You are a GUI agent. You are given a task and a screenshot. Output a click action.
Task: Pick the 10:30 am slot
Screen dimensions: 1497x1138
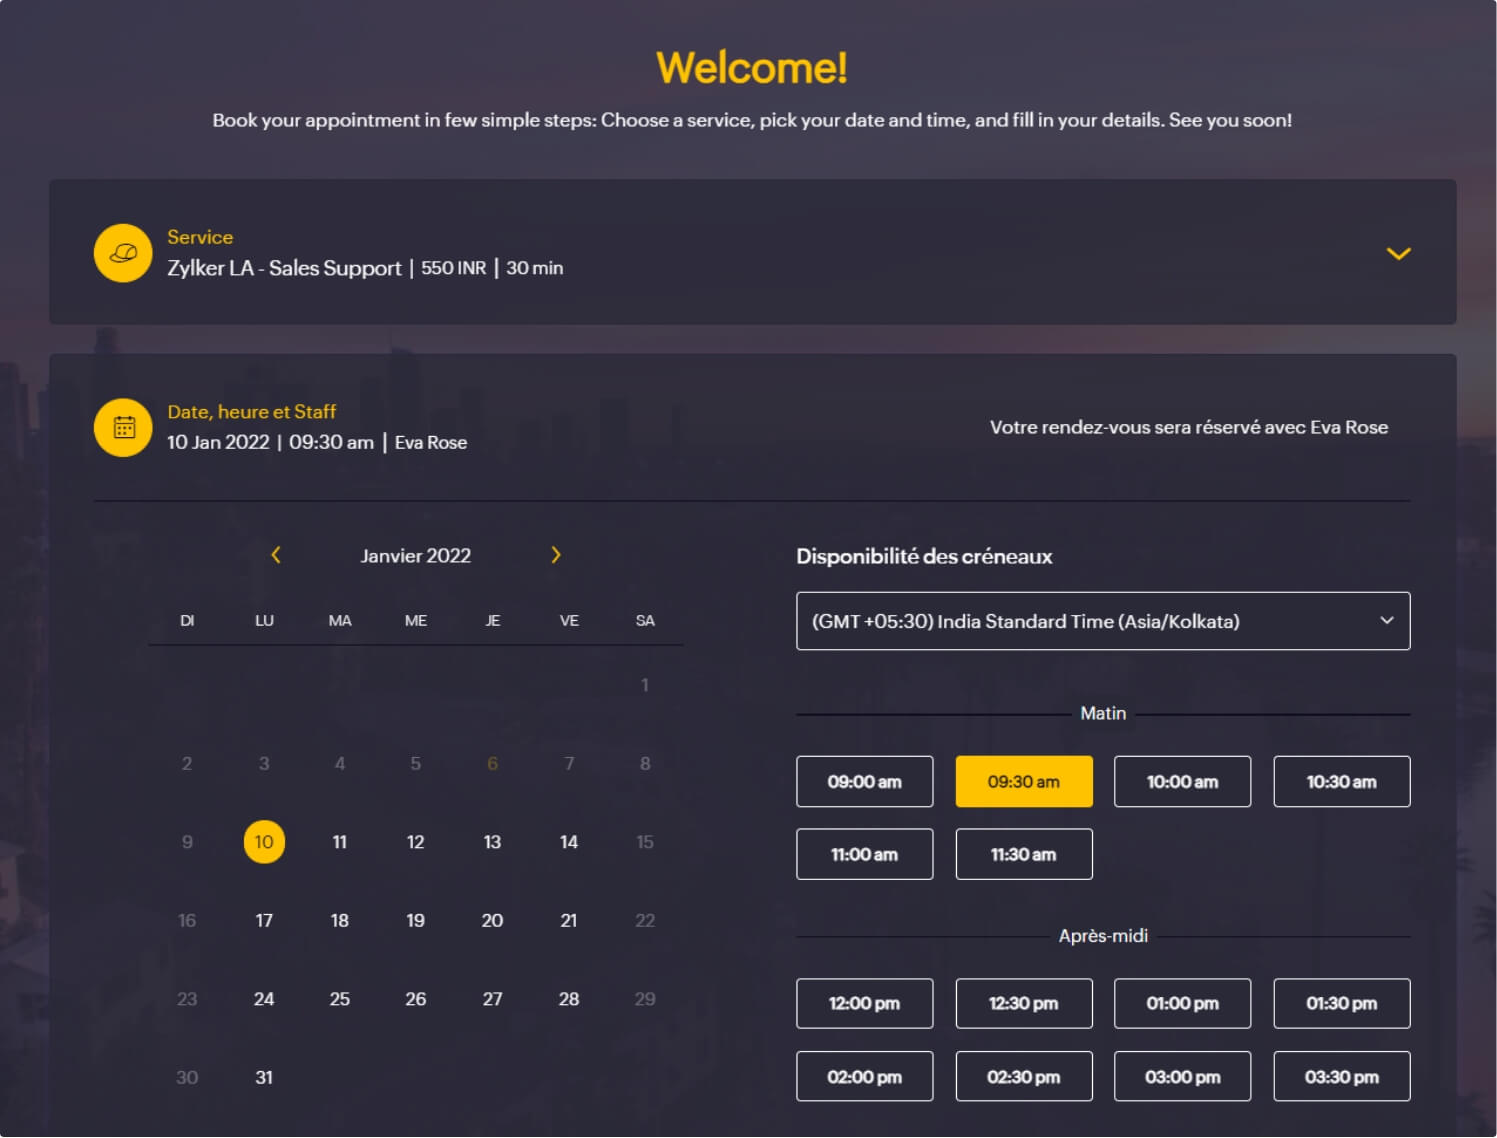pos(1341,782)
